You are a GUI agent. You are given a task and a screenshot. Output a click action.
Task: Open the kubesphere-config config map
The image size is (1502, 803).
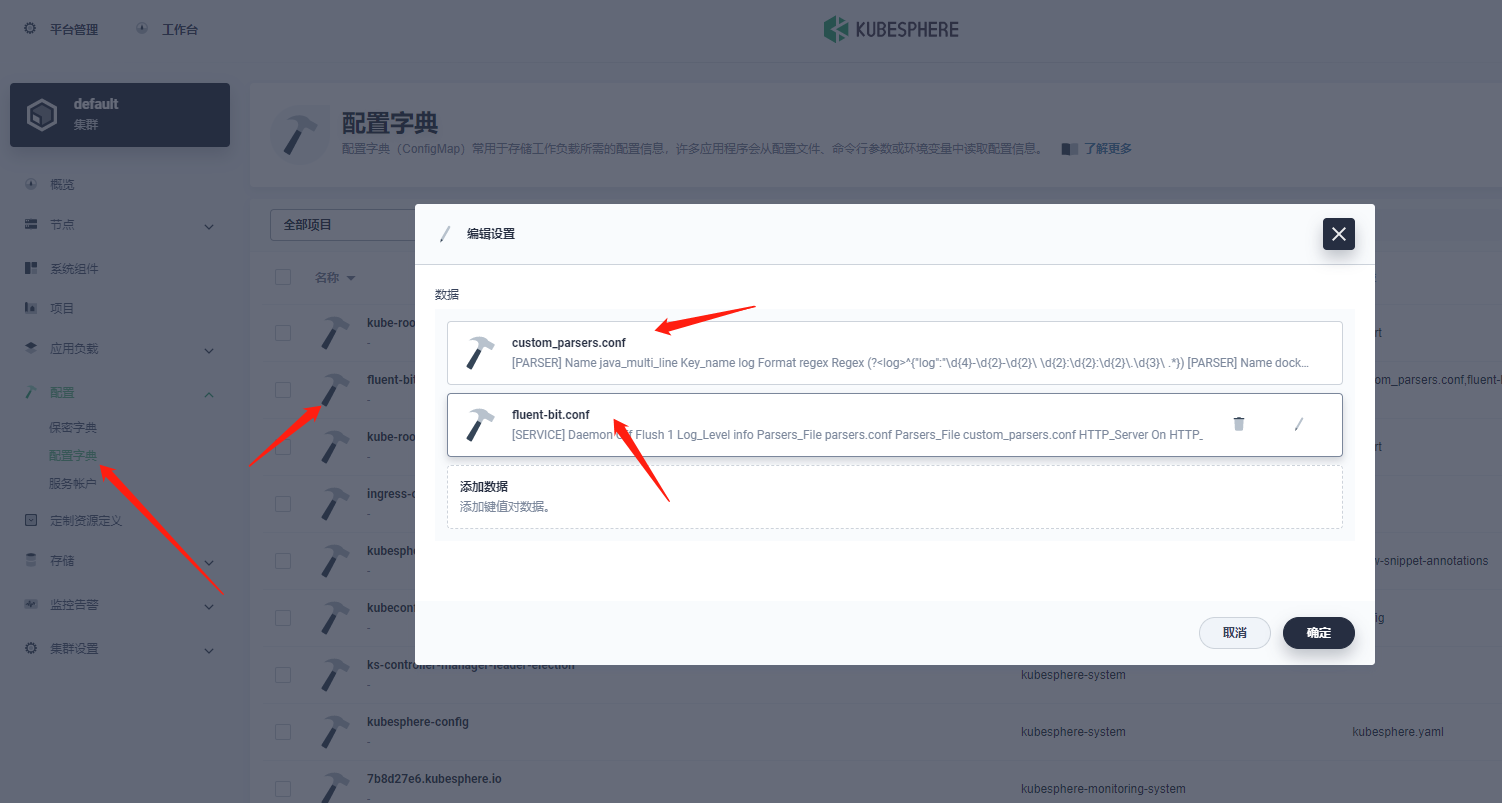(x=418, y=722)
